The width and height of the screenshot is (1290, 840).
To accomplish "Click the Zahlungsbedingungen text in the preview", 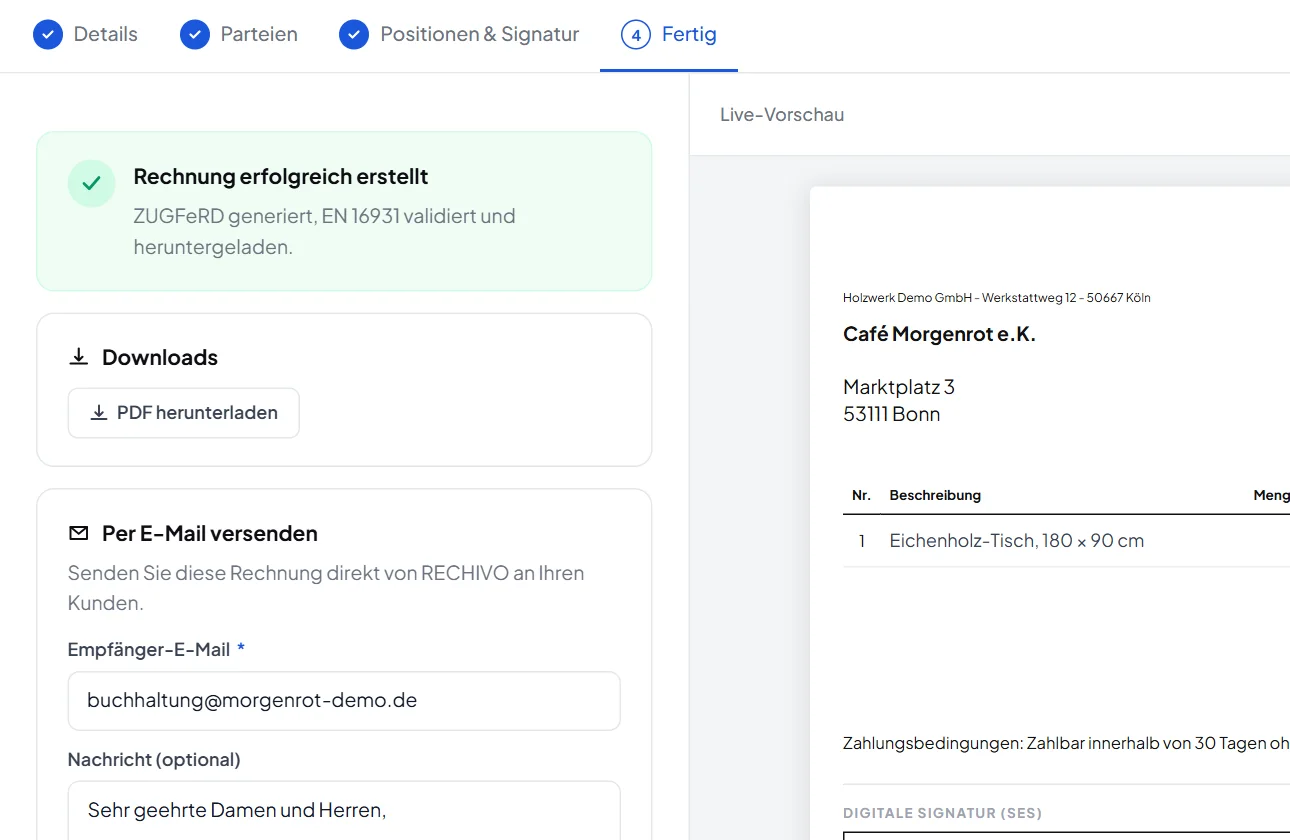I will click(x=1066, y=744).
